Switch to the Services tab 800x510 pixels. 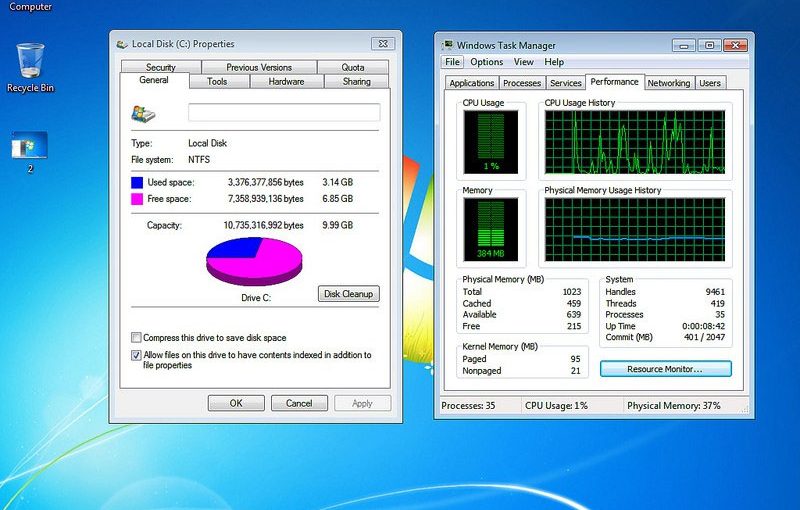(565, 83)
